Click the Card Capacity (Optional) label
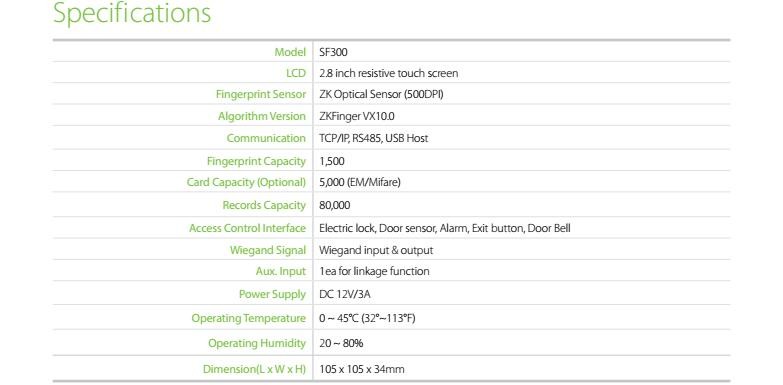Screen dimensions: 783x385 coord(246,182)
